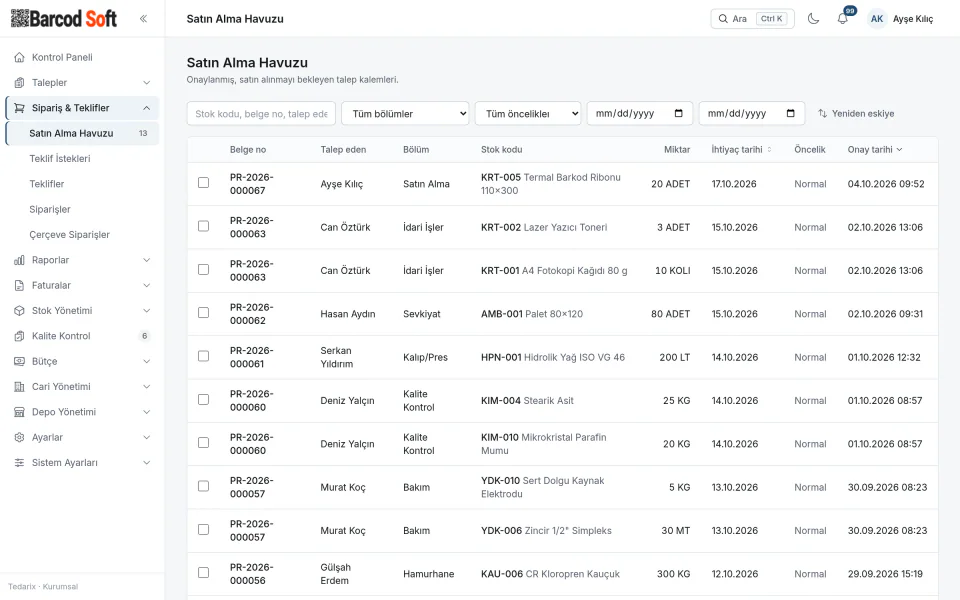Viewport: 960px width, 600px height.
Task: Expand the Stok Yönetimi menu chevron
Action: pyautogui.click(x=146, y=310)
